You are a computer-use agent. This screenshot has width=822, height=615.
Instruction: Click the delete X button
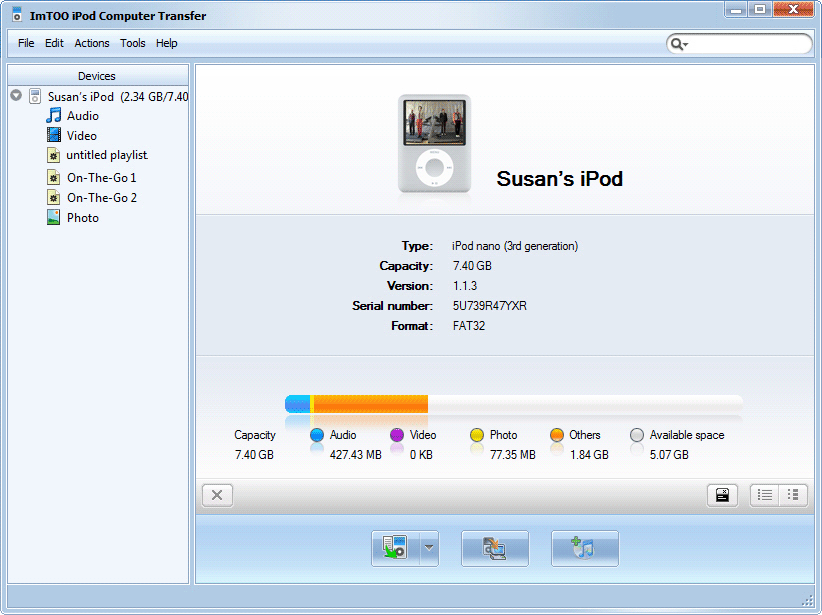click(x=217, y=495)
